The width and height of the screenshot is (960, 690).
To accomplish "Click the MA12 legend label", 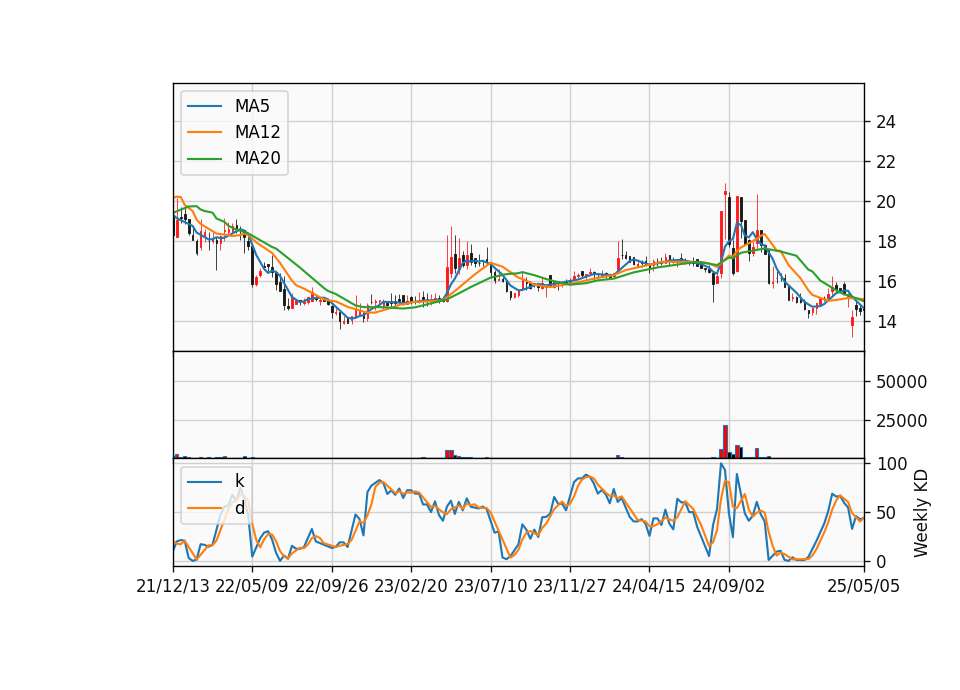I will coord(257,132).
